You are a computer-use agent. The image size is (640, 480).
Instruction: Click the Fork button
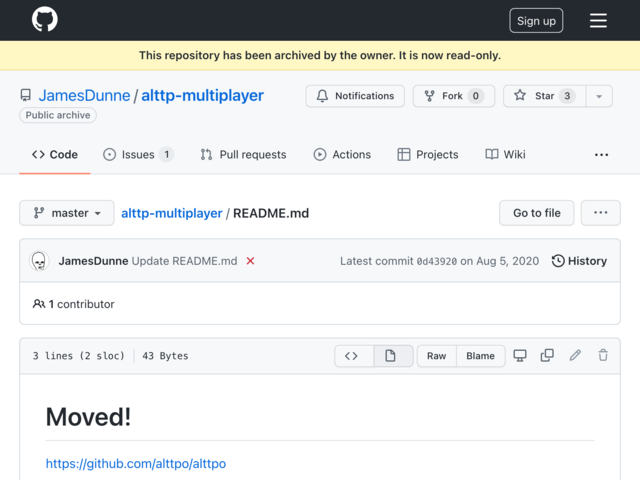[454, 96]
